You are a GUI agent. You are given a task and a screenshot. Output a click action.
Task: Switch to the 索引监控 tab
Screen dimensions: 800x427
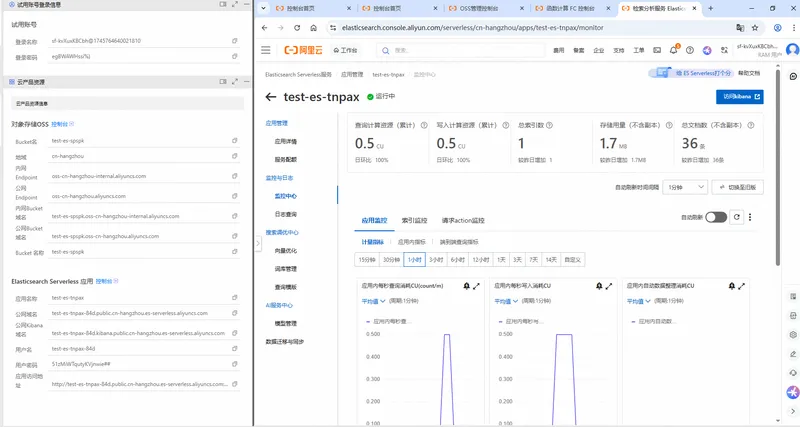click(x=414, y=220)
